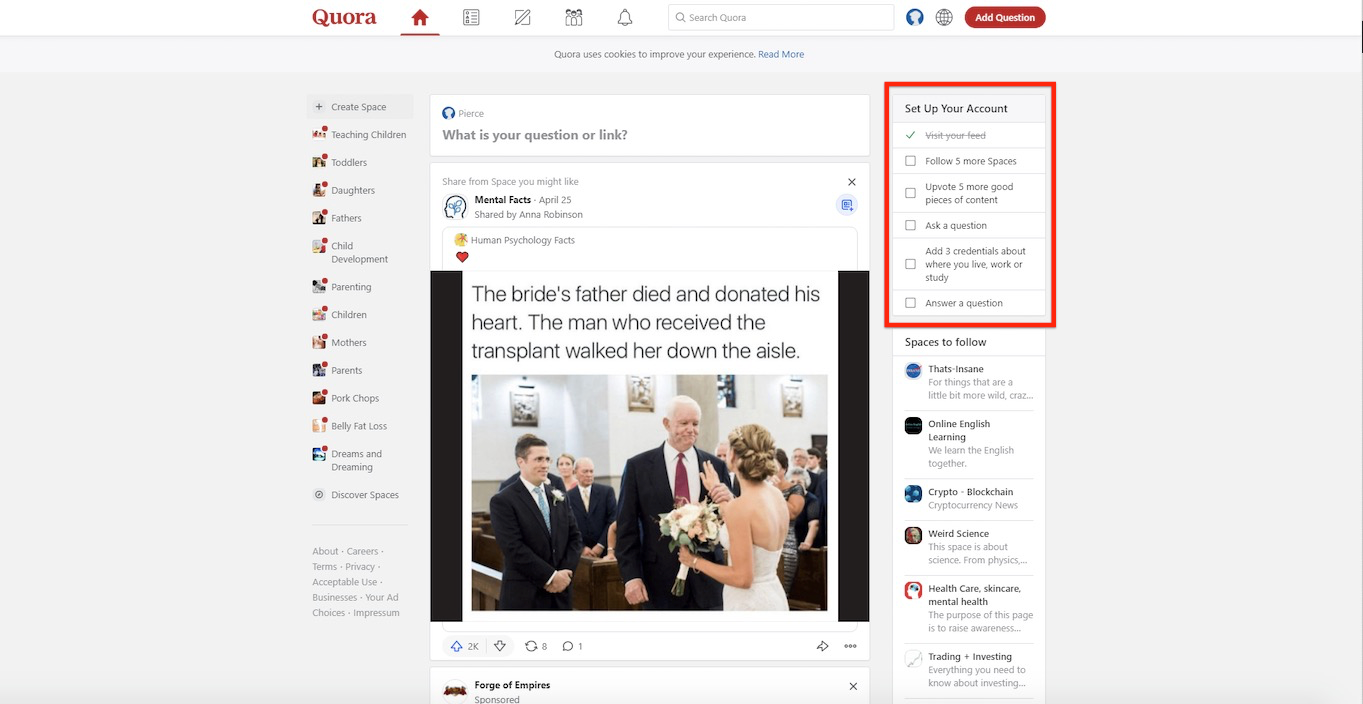Tick the Answer a question checkbox
This screenshot has width=1363, height=704.
pos(910,302)
